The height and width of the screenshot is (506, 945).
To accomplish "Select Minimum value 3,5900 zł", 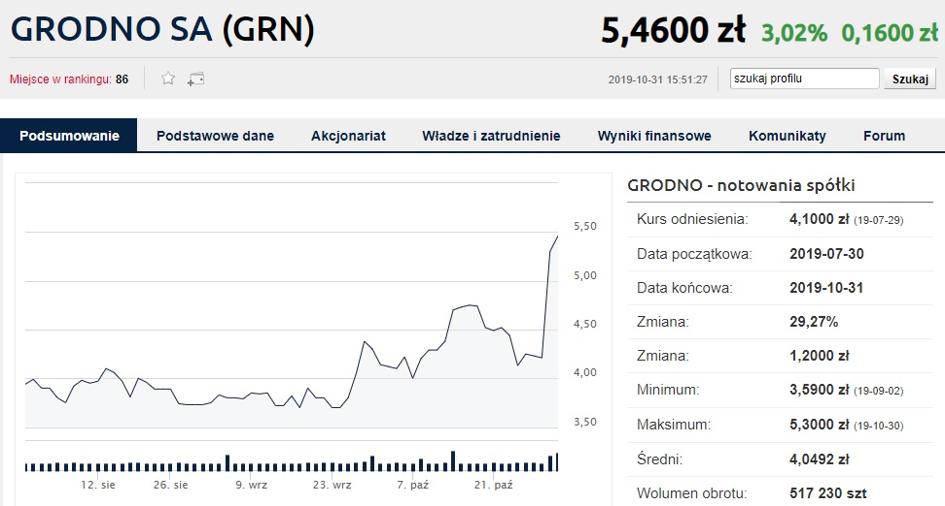I will [819, 390].
